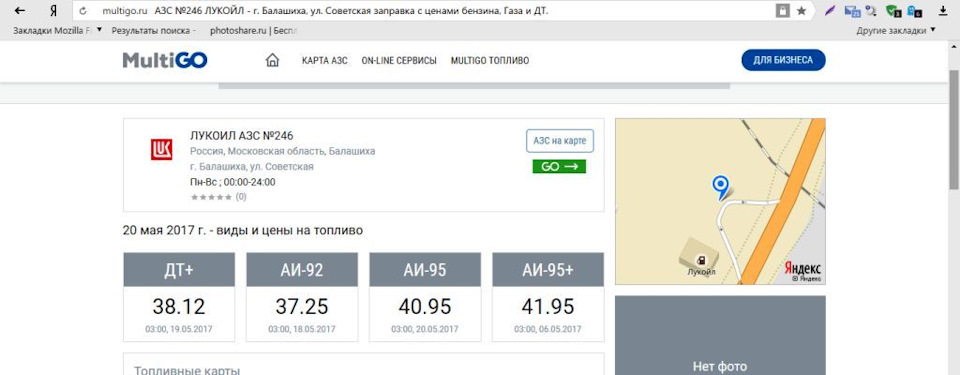
Task: Click the price value 40.95
Action: click(425, 306)
